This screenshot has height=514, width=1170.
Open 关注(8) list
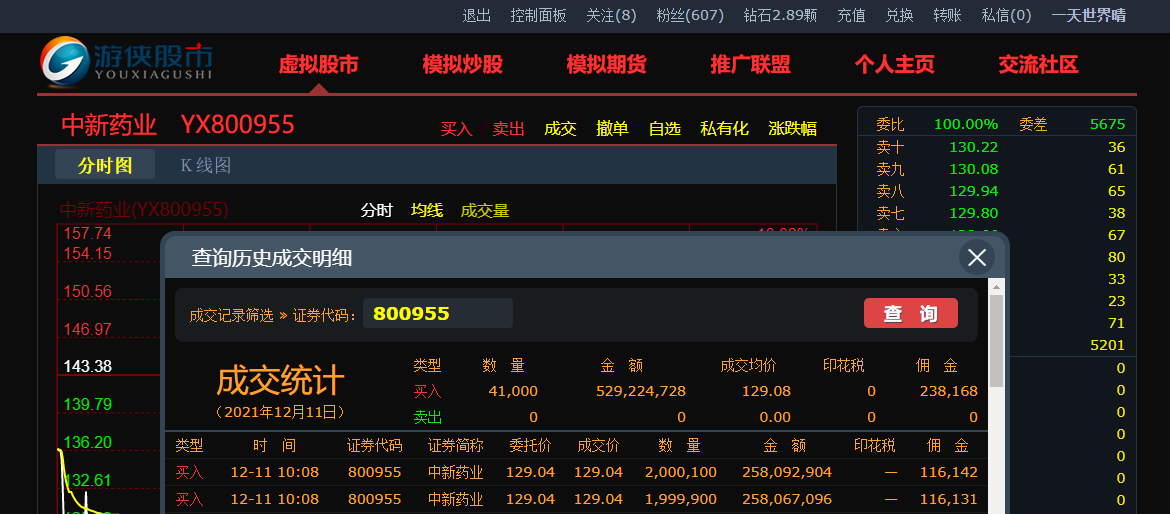point(611,15)
